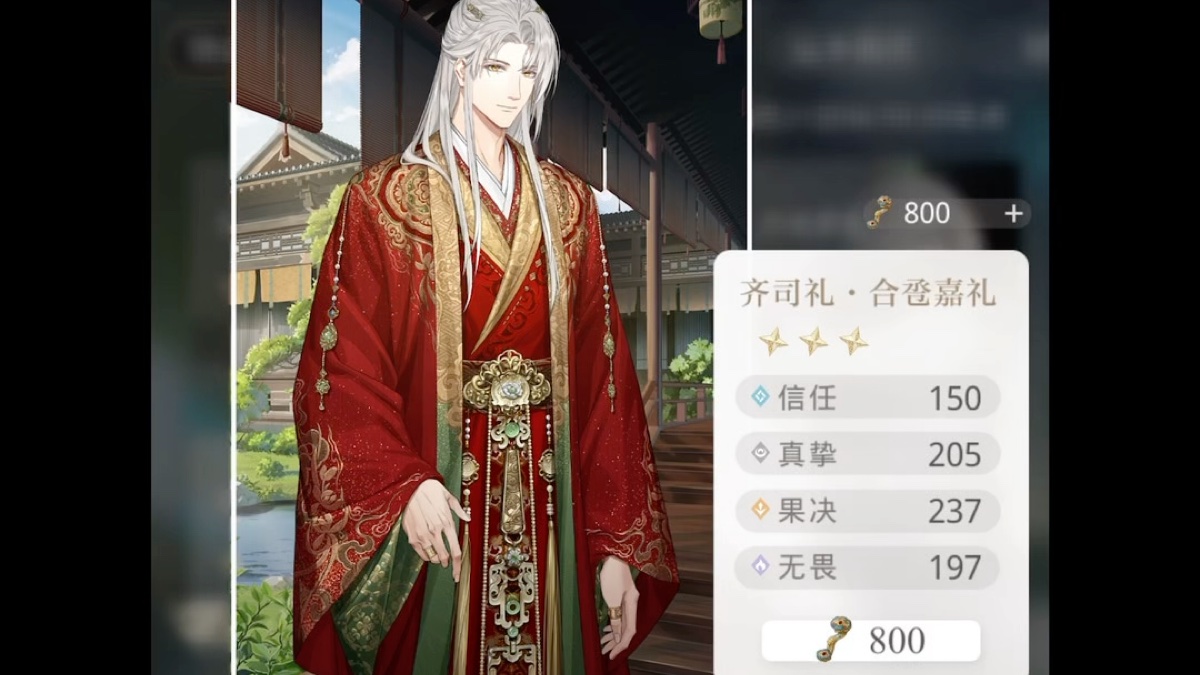Select the grey 真挚 attribute icon
The image size is (1200, 675).
pos(760,454)
